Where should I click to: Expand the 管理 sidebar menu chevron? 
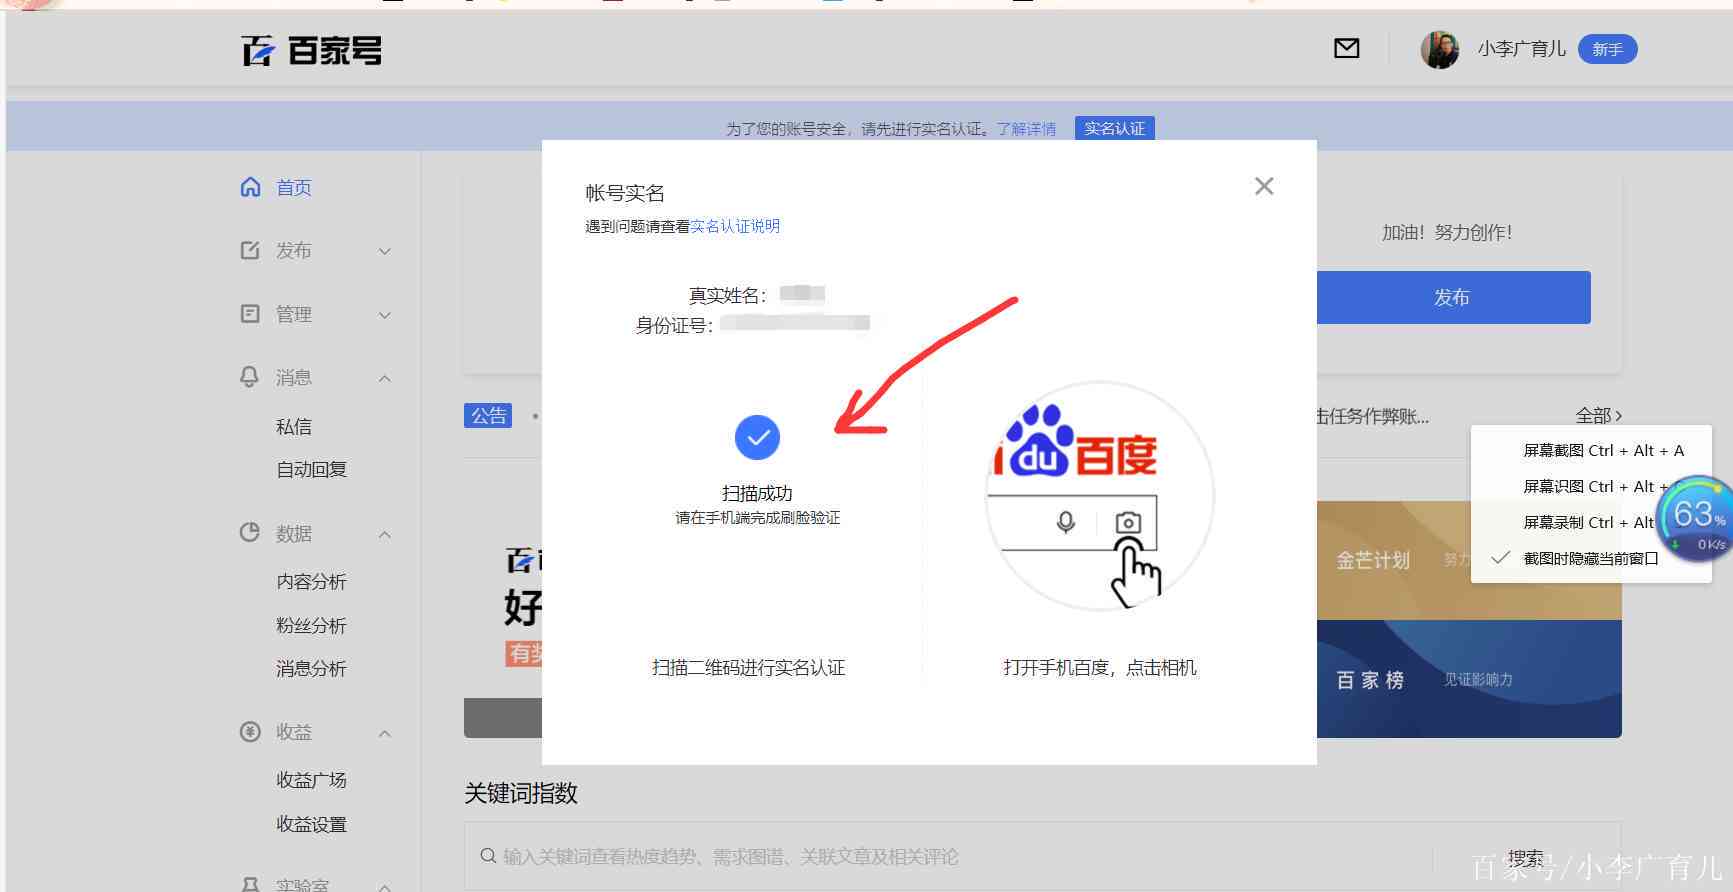point(385,315)
